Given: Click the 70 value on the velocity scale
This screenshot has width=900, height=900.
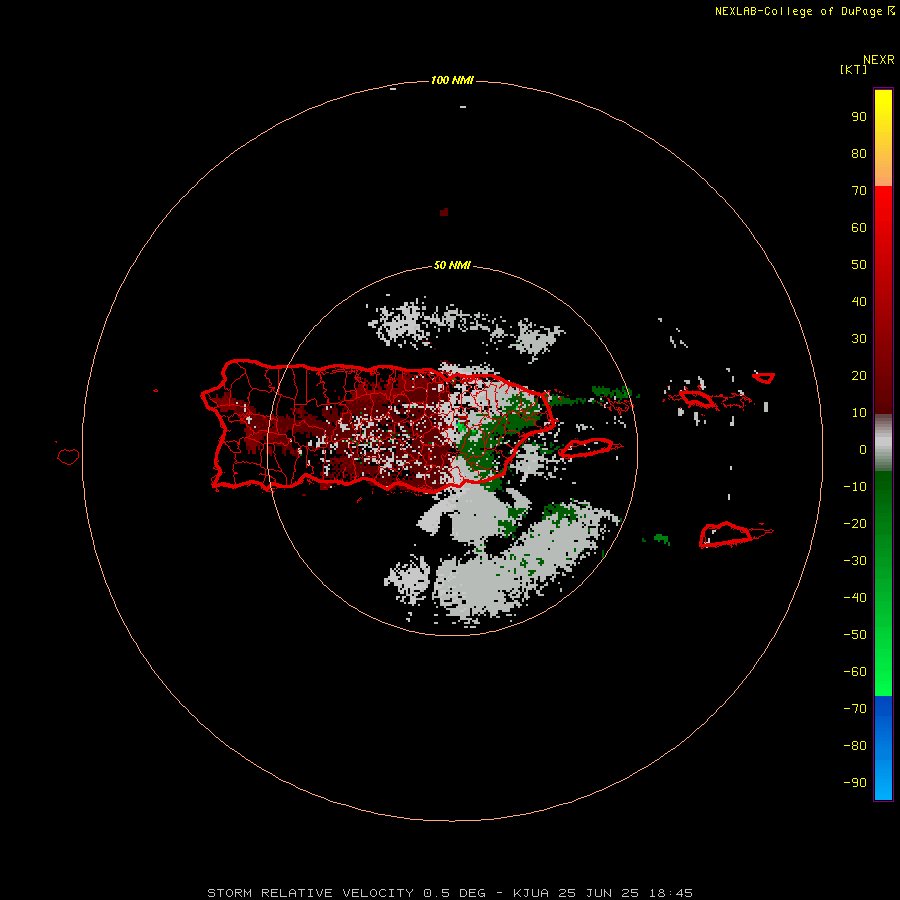Looking at the screenshot, I should 859,191.
